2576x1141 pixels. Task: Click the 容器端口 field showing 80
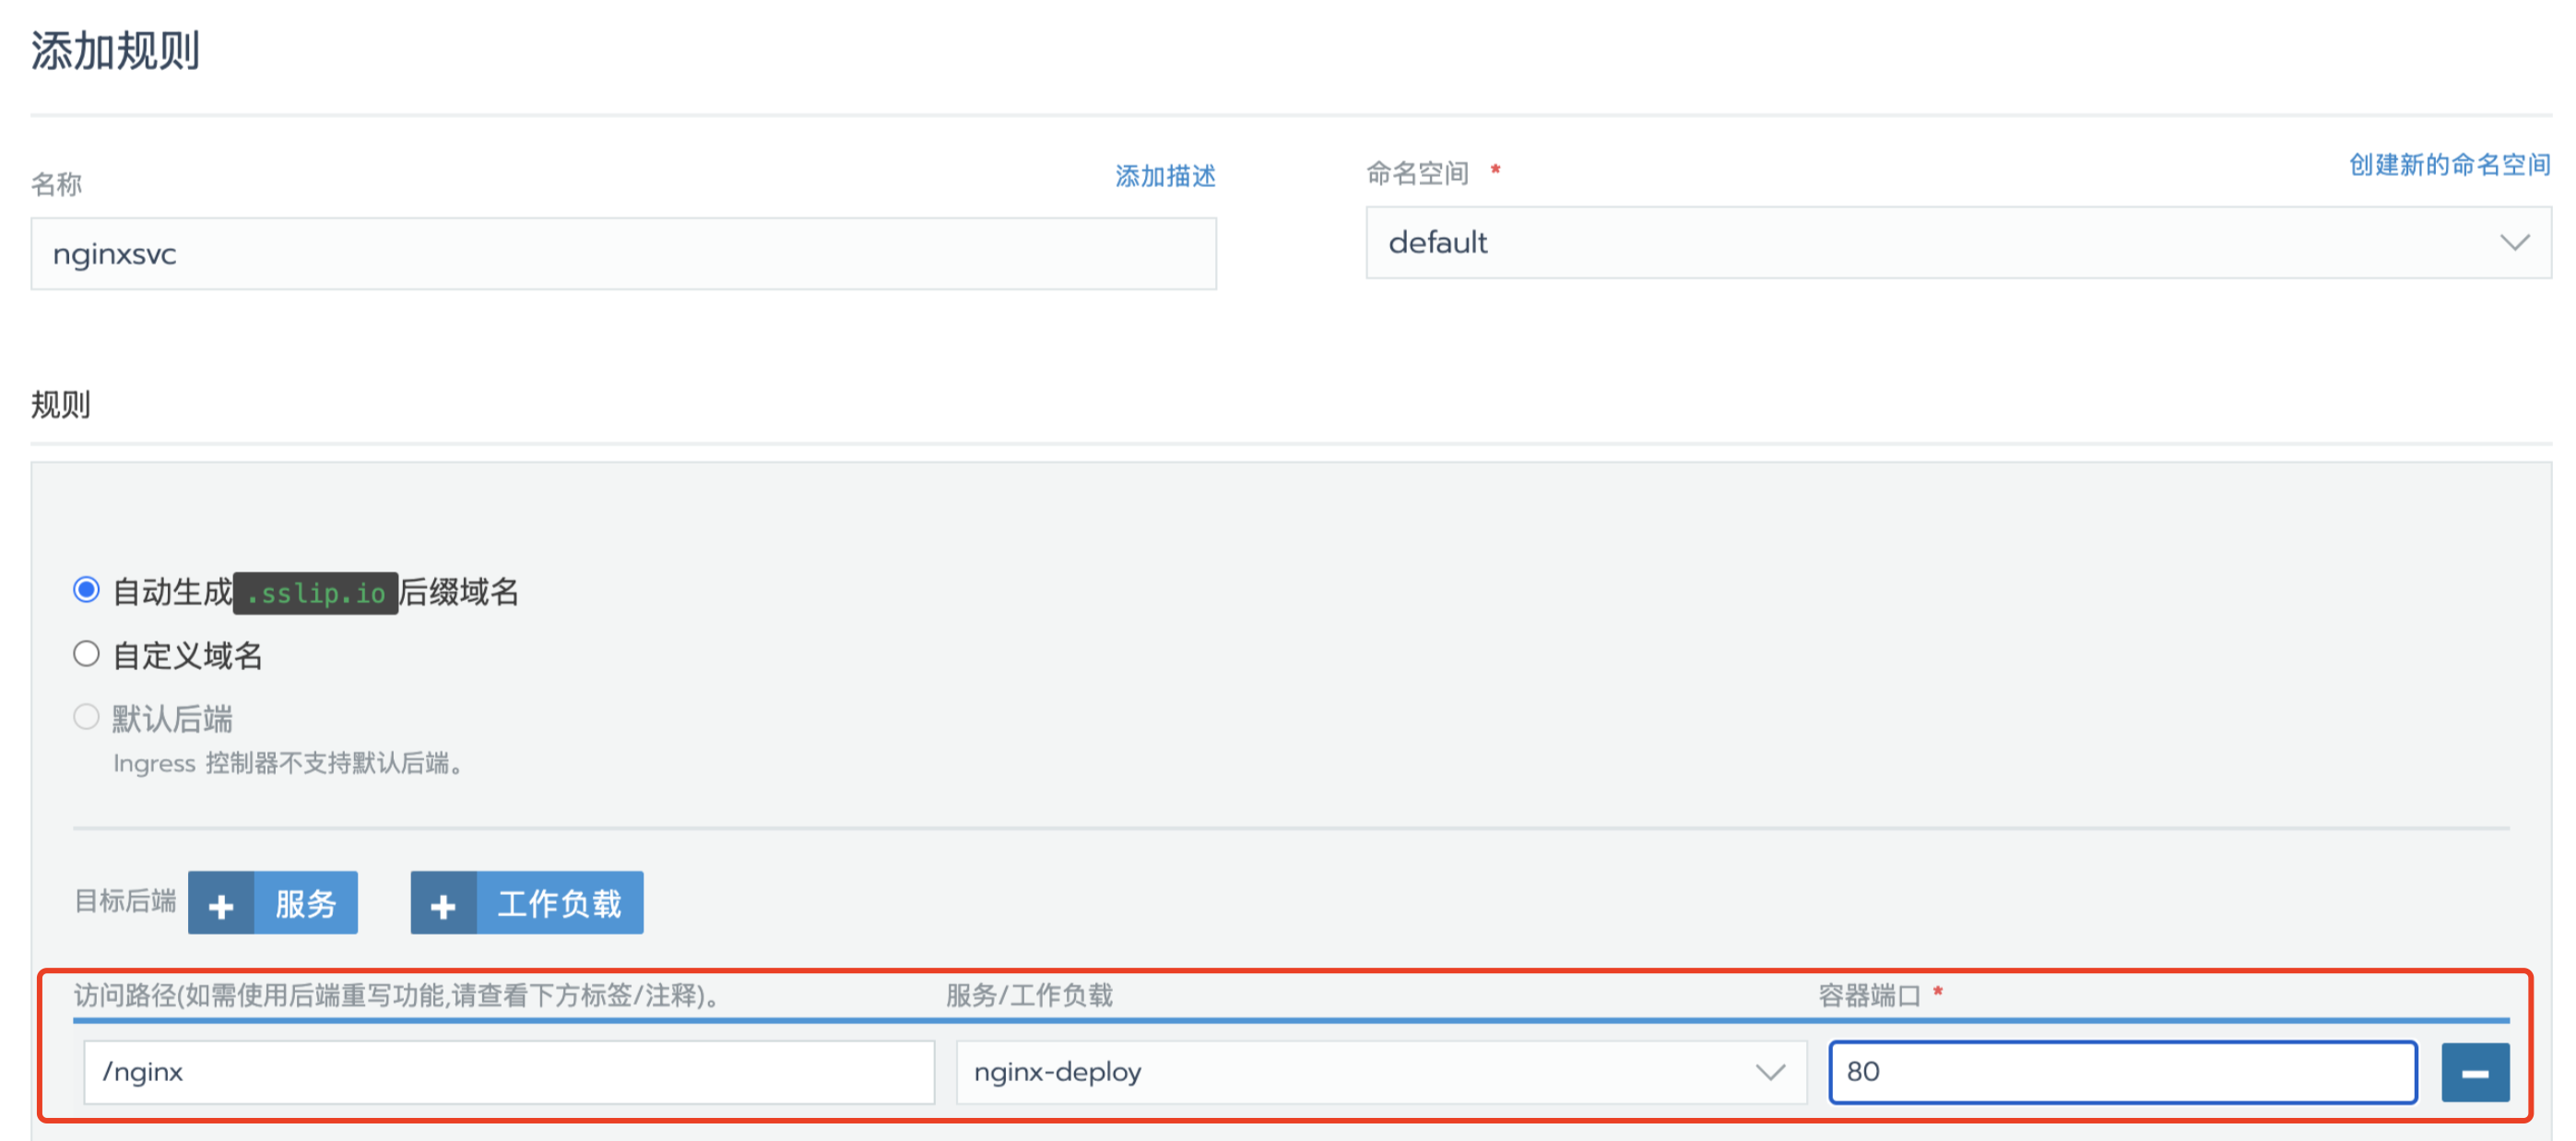coord(2122,1072)
